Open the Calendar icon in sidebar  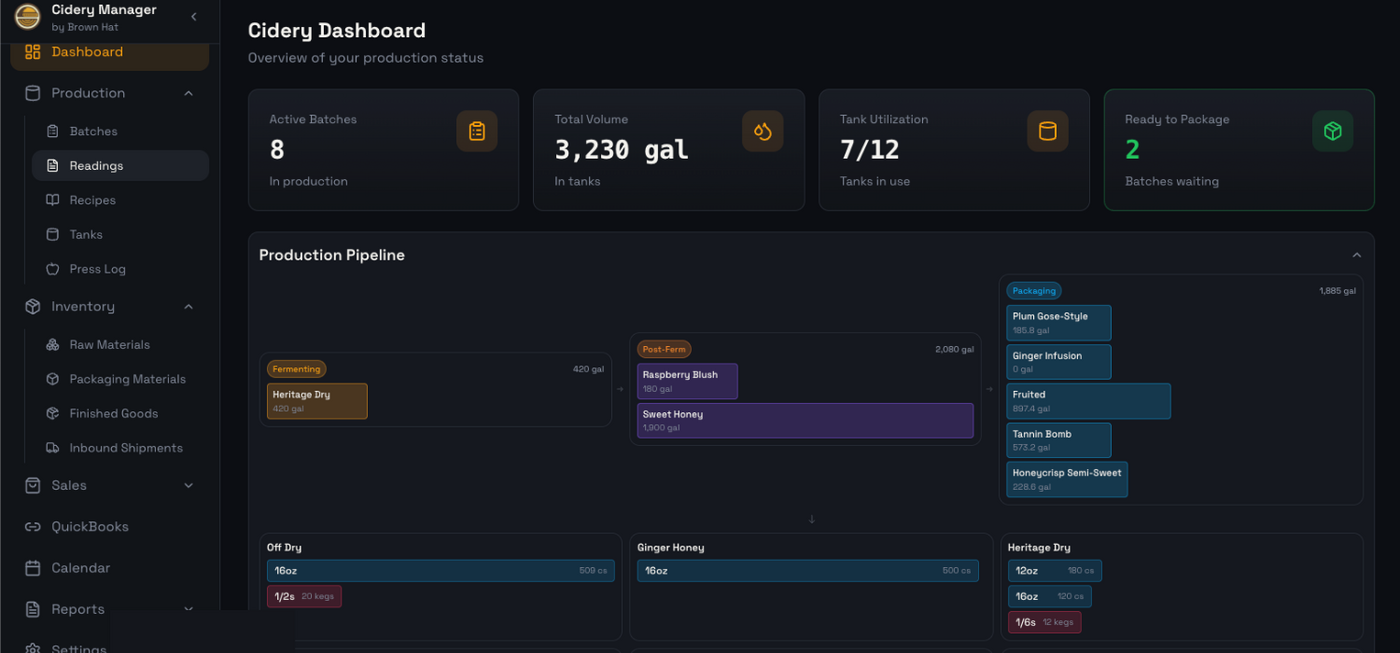pyautogui.click(x=32, y=568)
